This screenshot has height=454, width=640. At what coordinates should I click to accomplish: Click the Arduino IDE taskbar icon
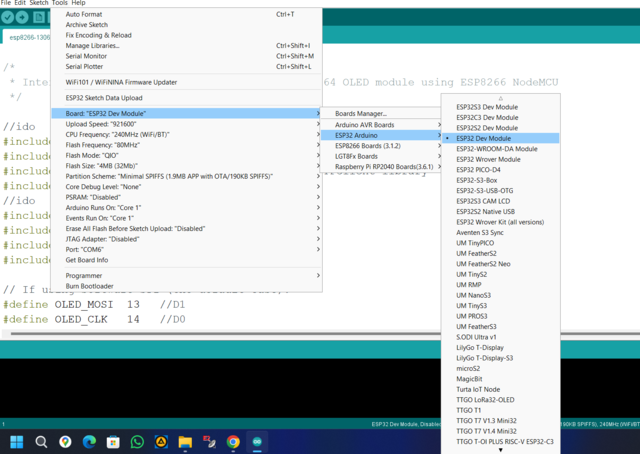click(x=257, y=442)
